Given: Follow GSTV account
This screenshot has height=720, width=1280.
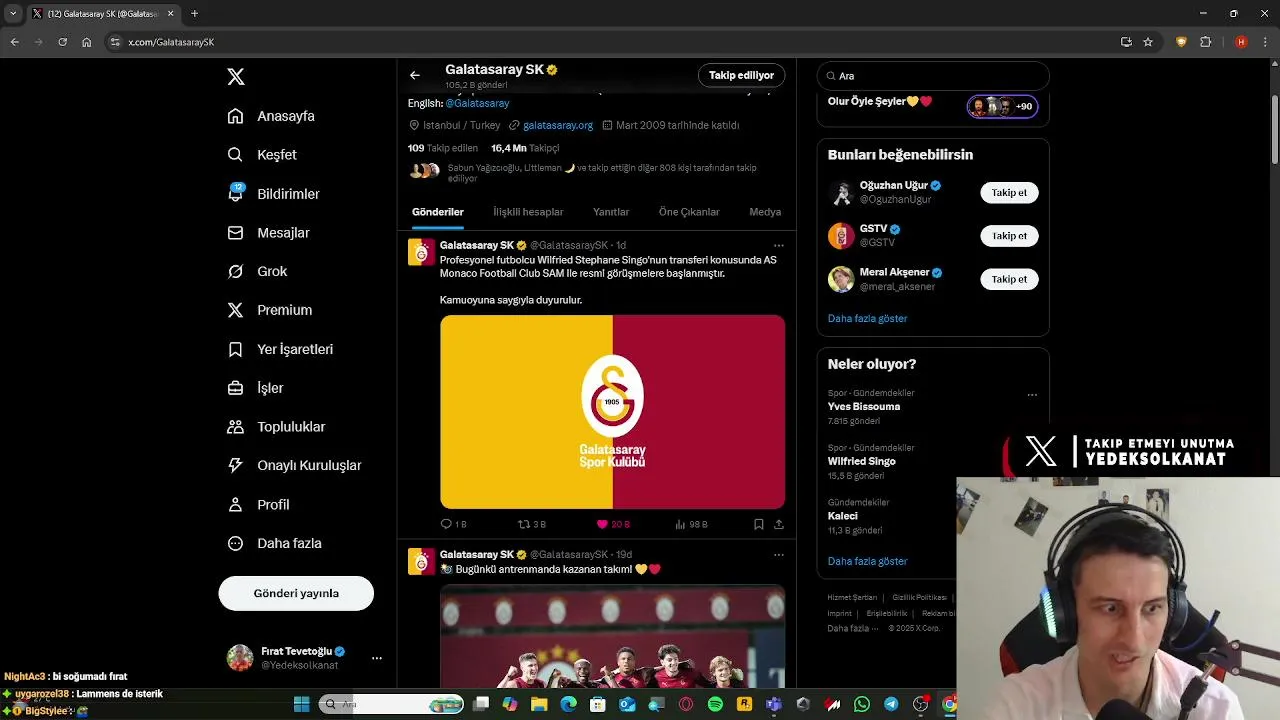Looking at the screenshot, I should pos(1009,236).
